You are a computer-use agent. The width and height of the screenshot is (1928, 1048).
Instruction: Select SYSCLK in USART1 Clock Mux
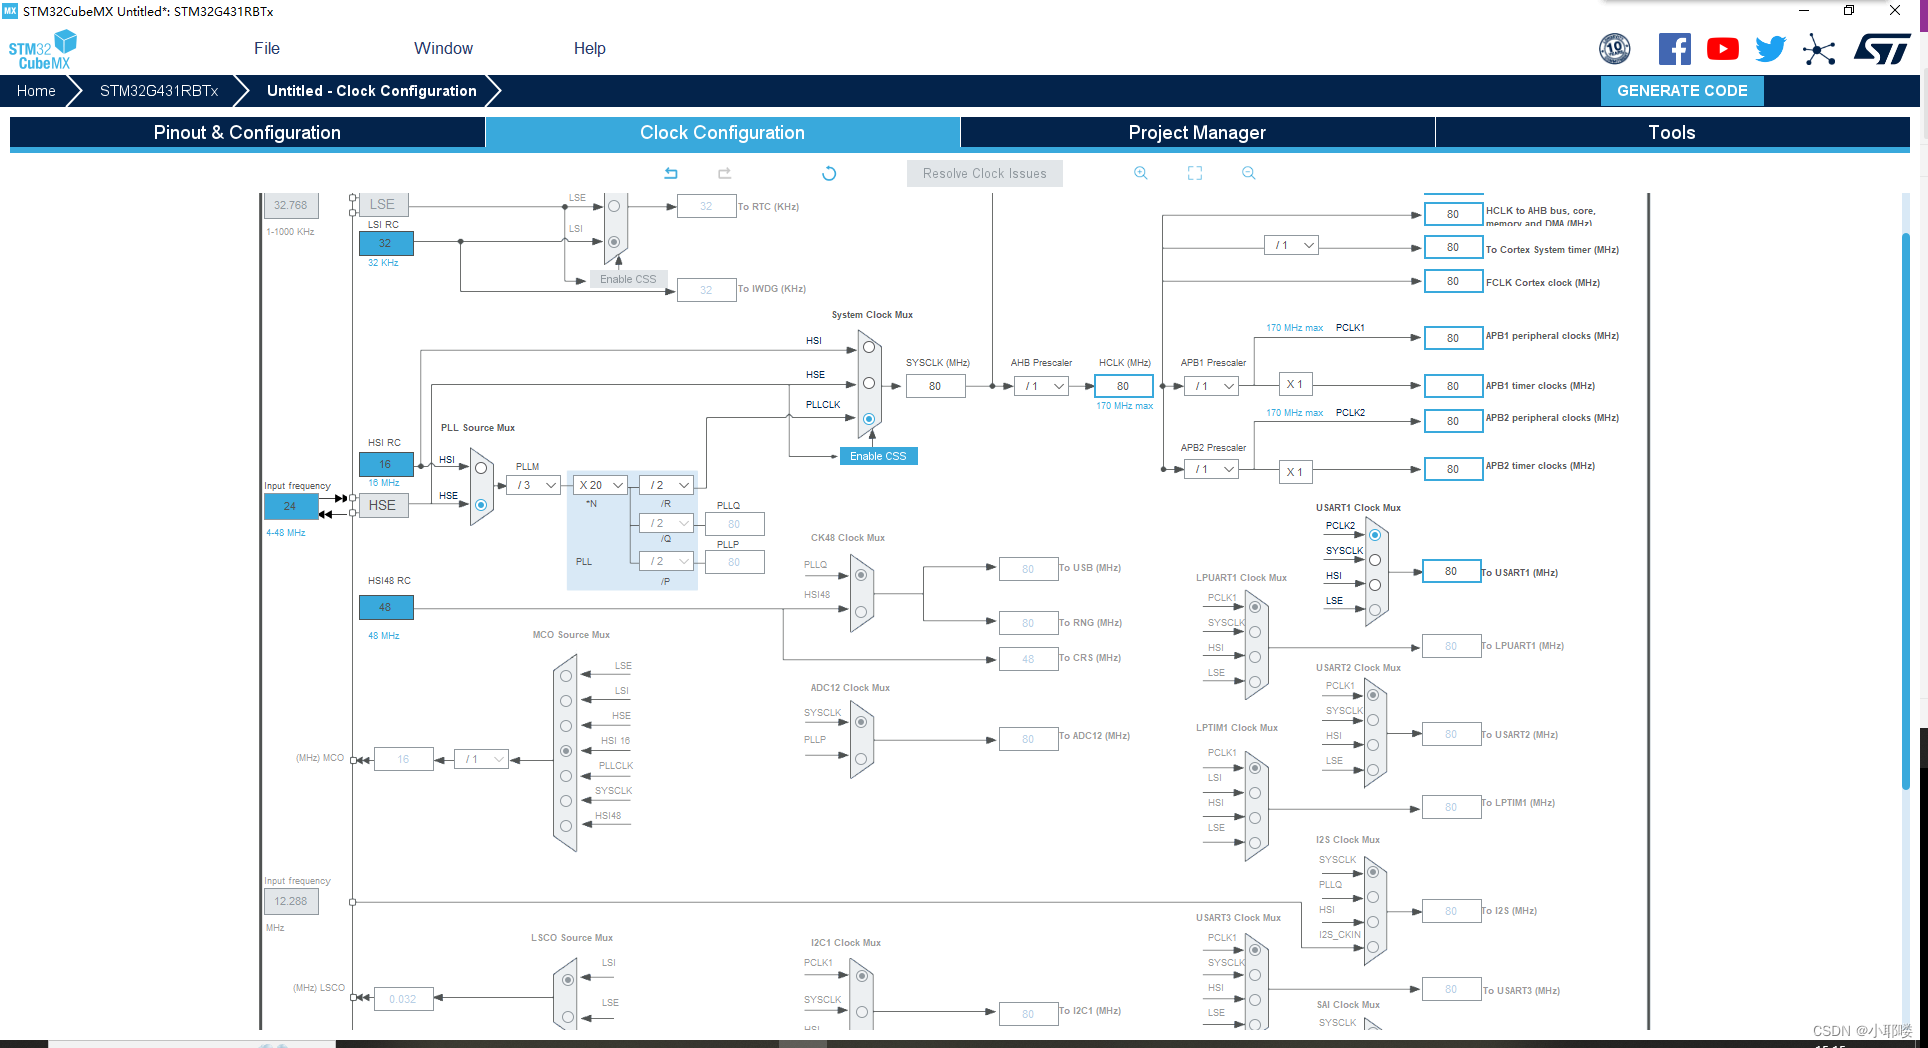click(x=1375, y=560)
